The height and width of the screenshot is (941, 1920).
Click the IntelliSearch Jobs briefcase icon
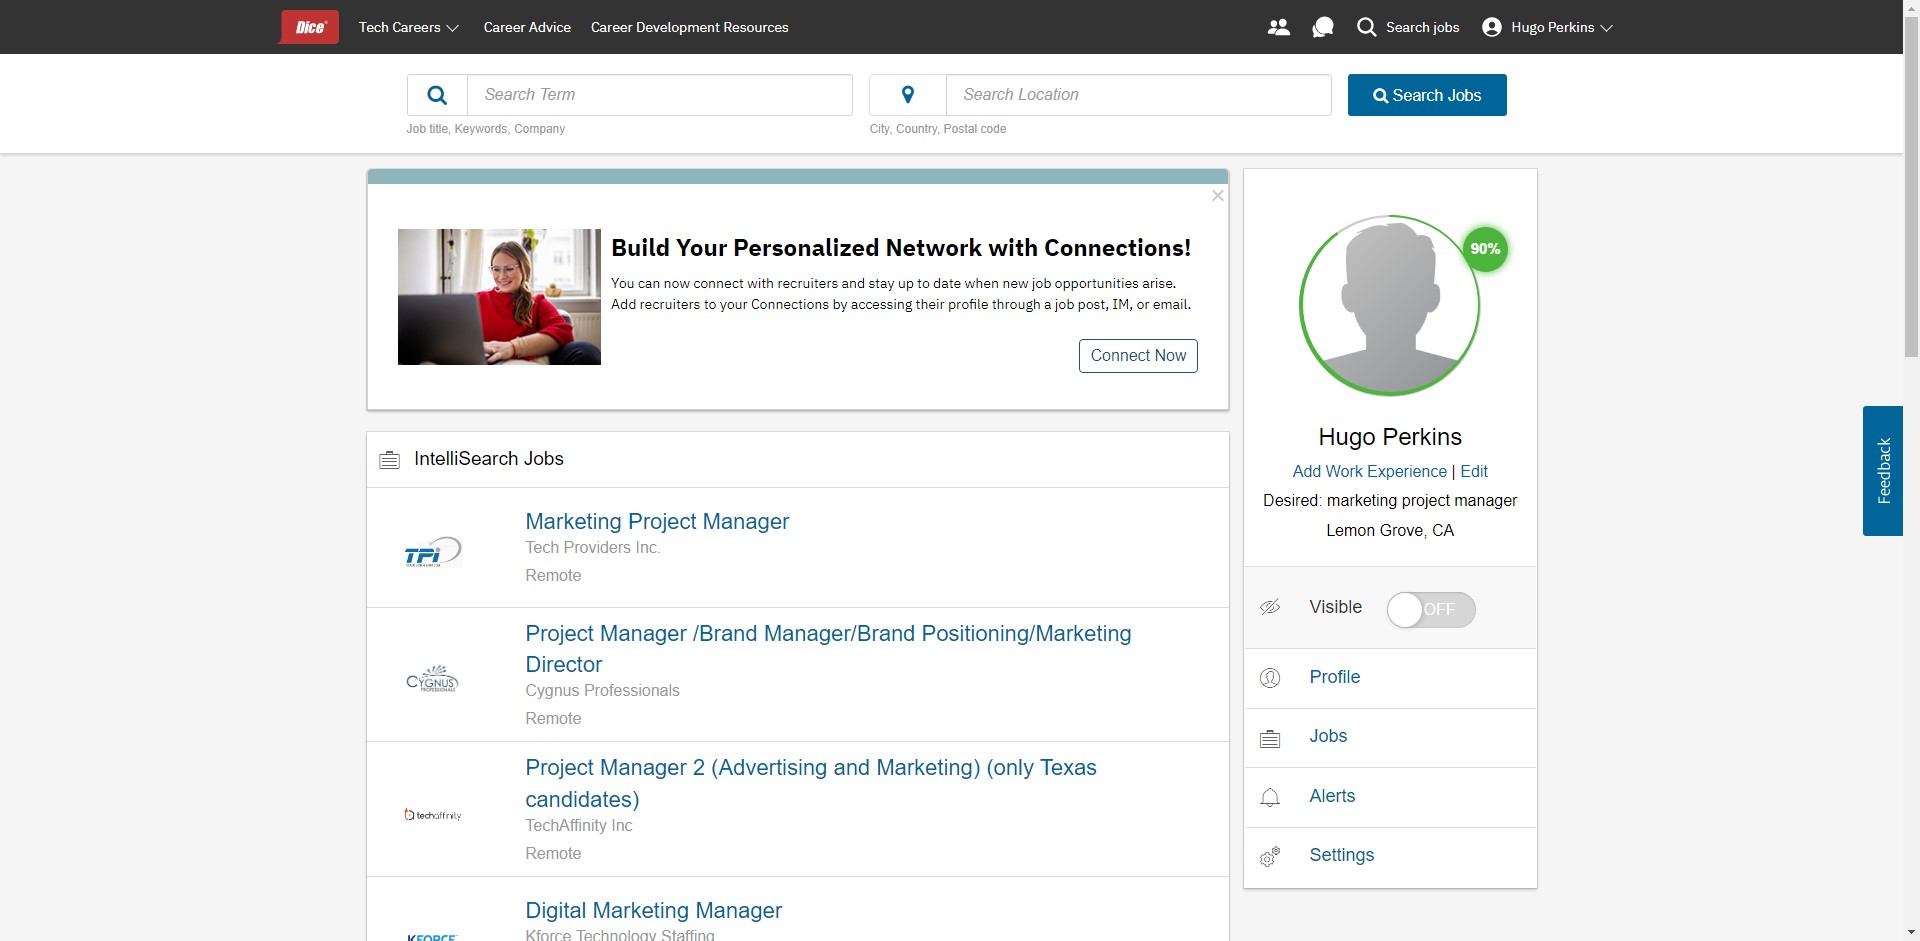pyautogui.click(x=389, y=460)
